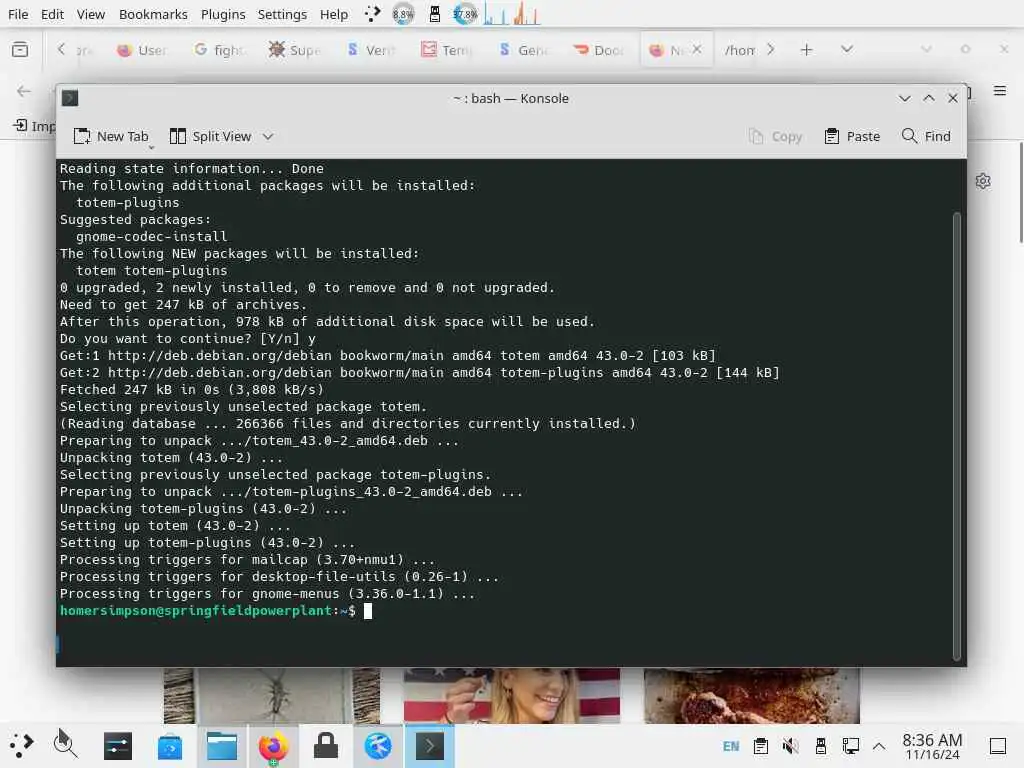Image resolution: width=1024 pixels, height=768 pixels.
Task: Open the clipboard tray icon
Action: click(x=761, y=746)
